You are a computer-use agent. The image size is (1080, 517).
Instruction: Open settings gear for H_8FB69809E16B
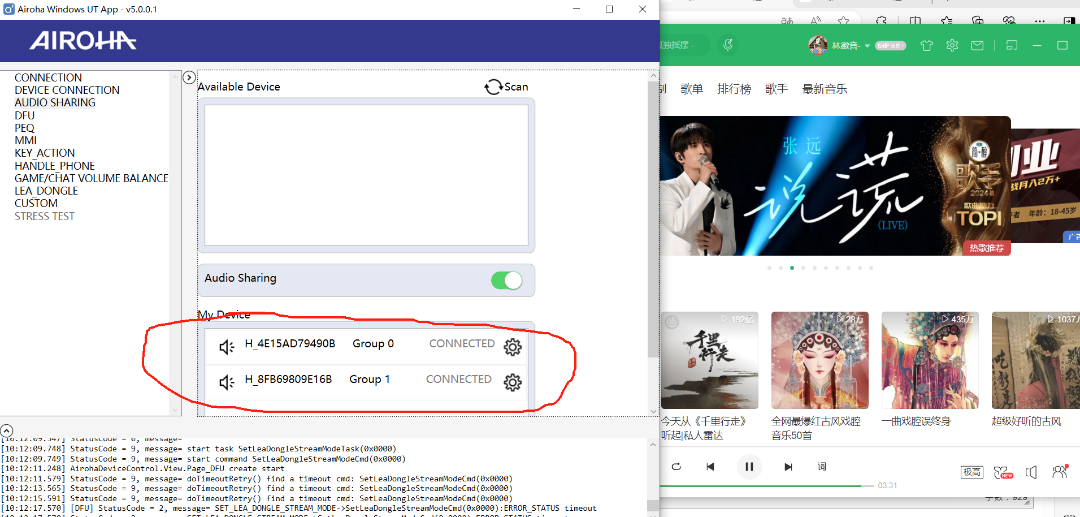(512, 382)
